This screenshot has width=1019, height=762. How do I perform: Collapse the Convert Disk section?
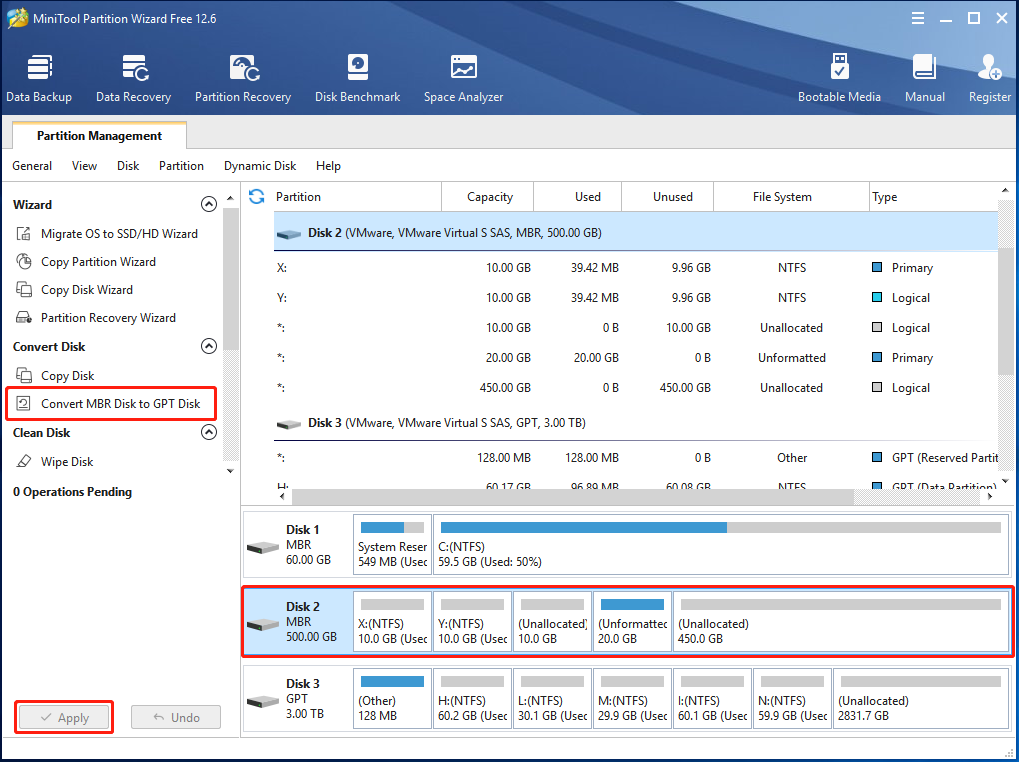pyautogui.click(x=209, y=346)
